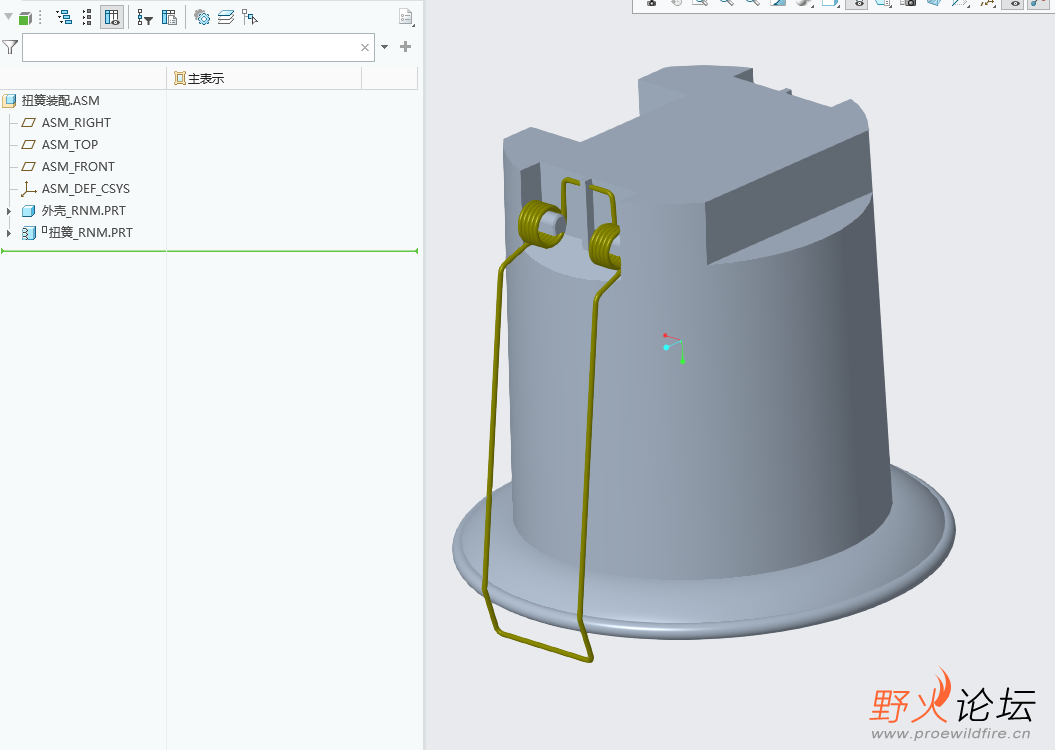1055x750 pixels.
Task: Expand the 外壳_RNM.PRT tree node
Action: 9,211
